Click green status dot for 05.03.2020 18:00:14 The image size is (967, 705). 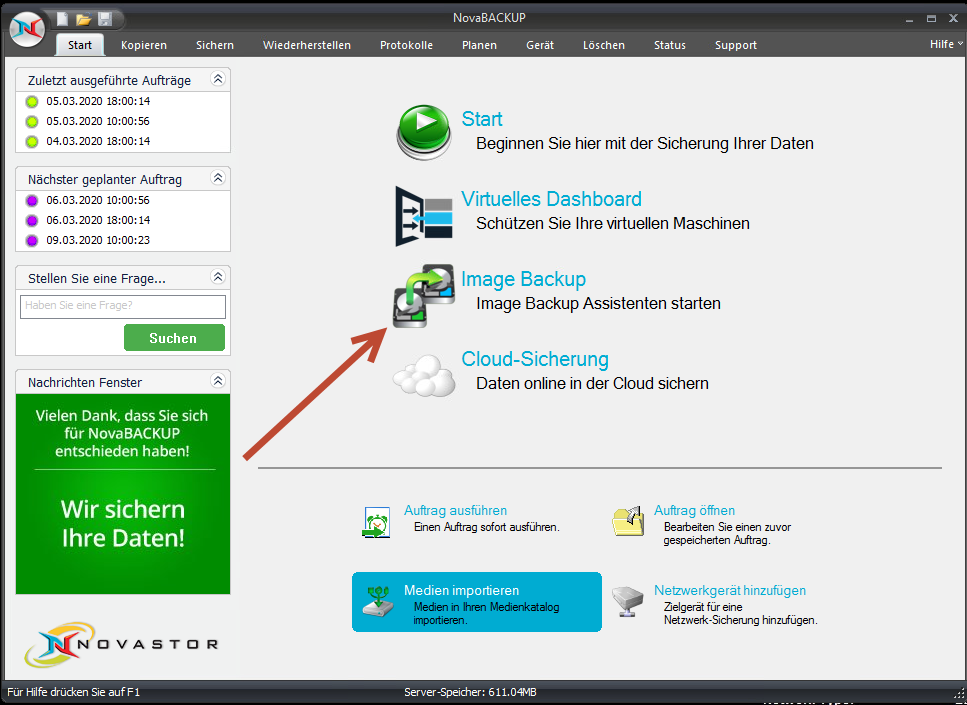(x=32, y=102)
